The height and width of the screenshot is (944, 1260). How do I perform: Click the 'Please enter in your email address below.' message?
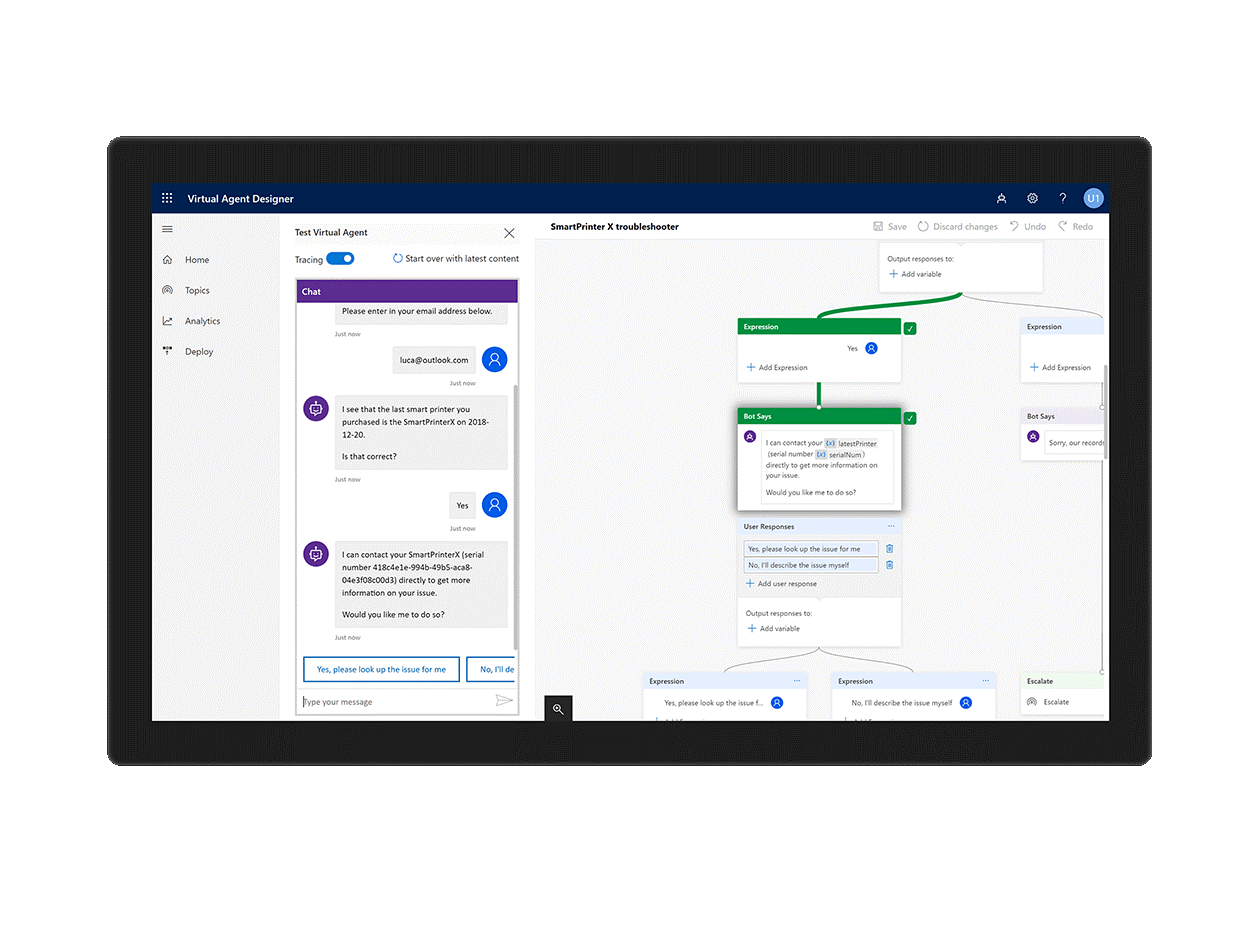tap(417, 311)
